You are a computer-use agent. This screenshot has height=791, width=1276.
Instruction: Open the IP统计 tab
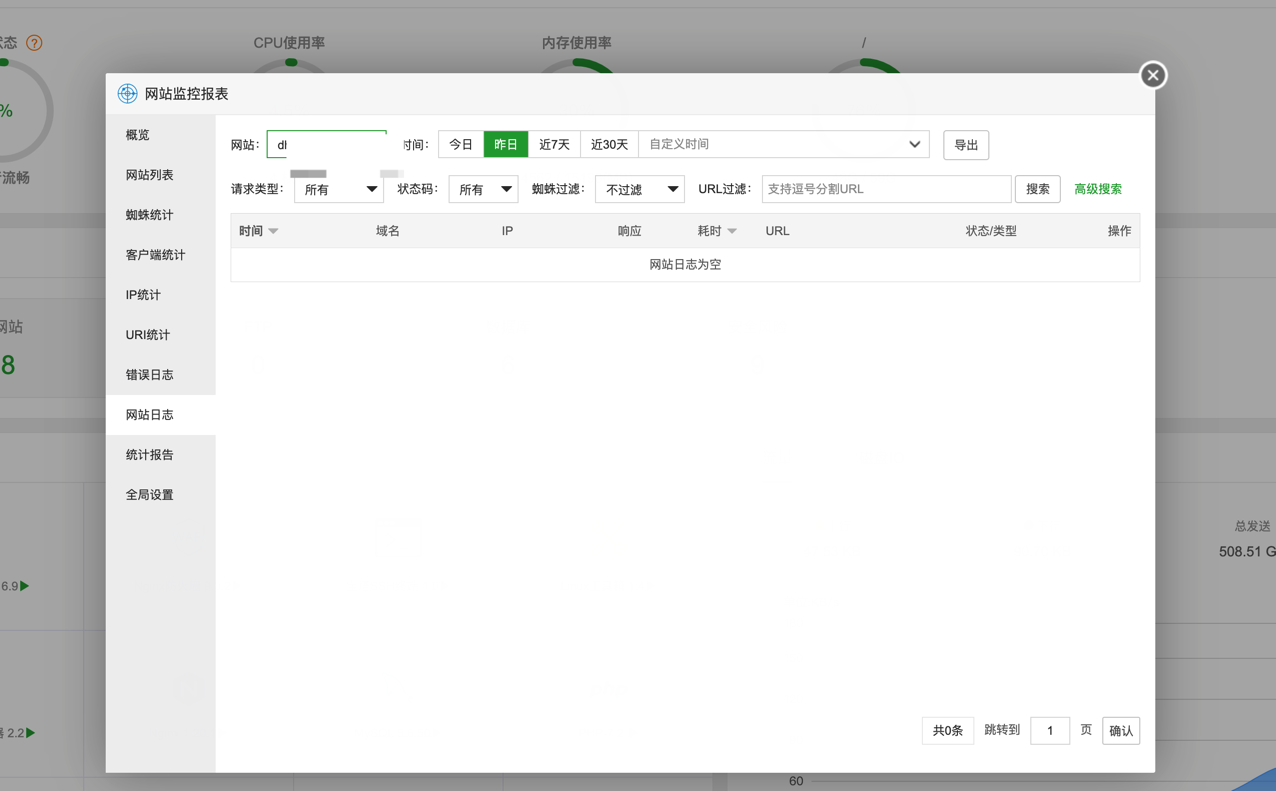(161, 295)
